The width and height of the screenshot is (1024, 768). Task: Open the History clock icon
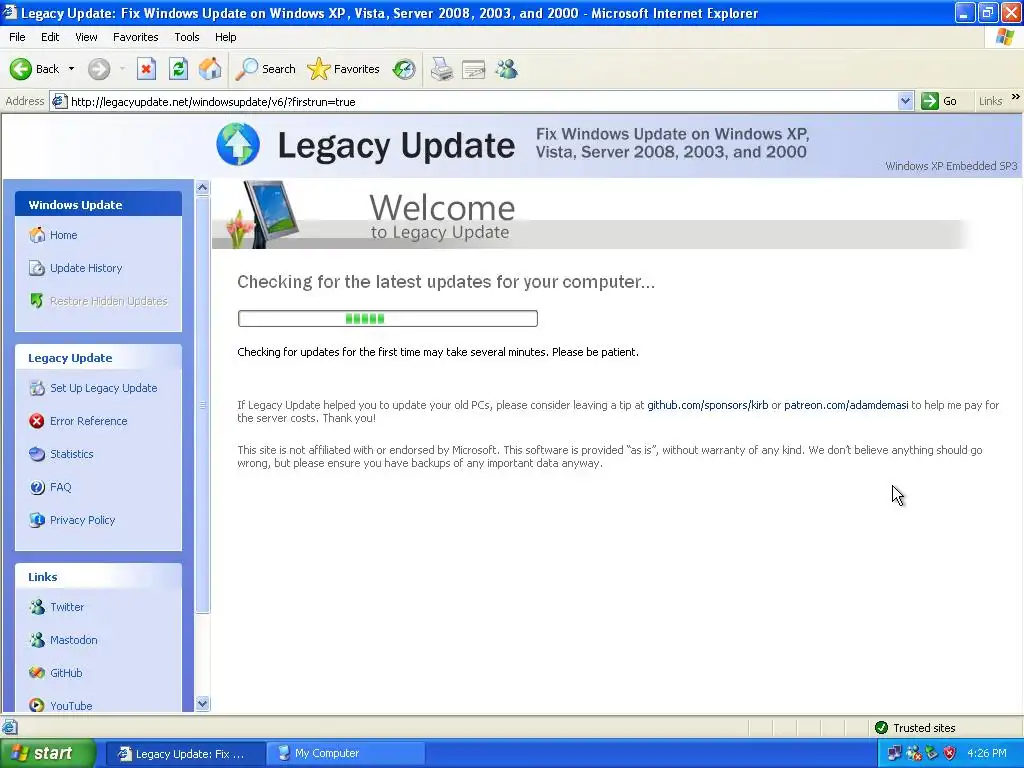(404, 69)
